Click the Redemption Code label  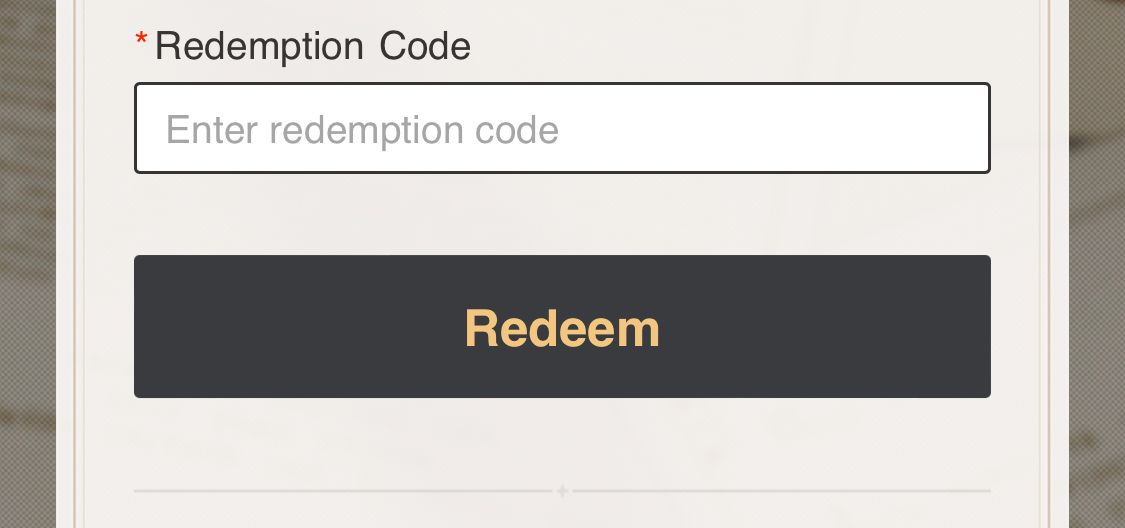(312, 46)
